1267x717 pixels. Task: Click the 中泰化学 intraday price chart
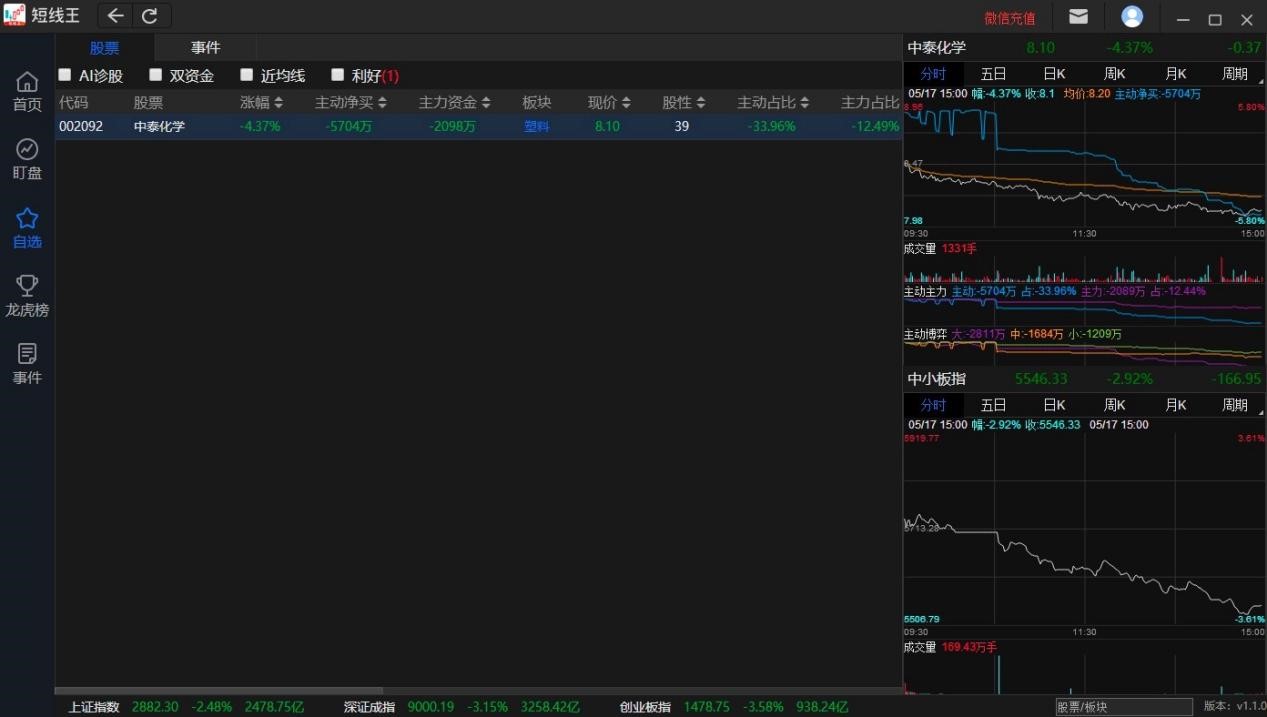(1084, 164)
